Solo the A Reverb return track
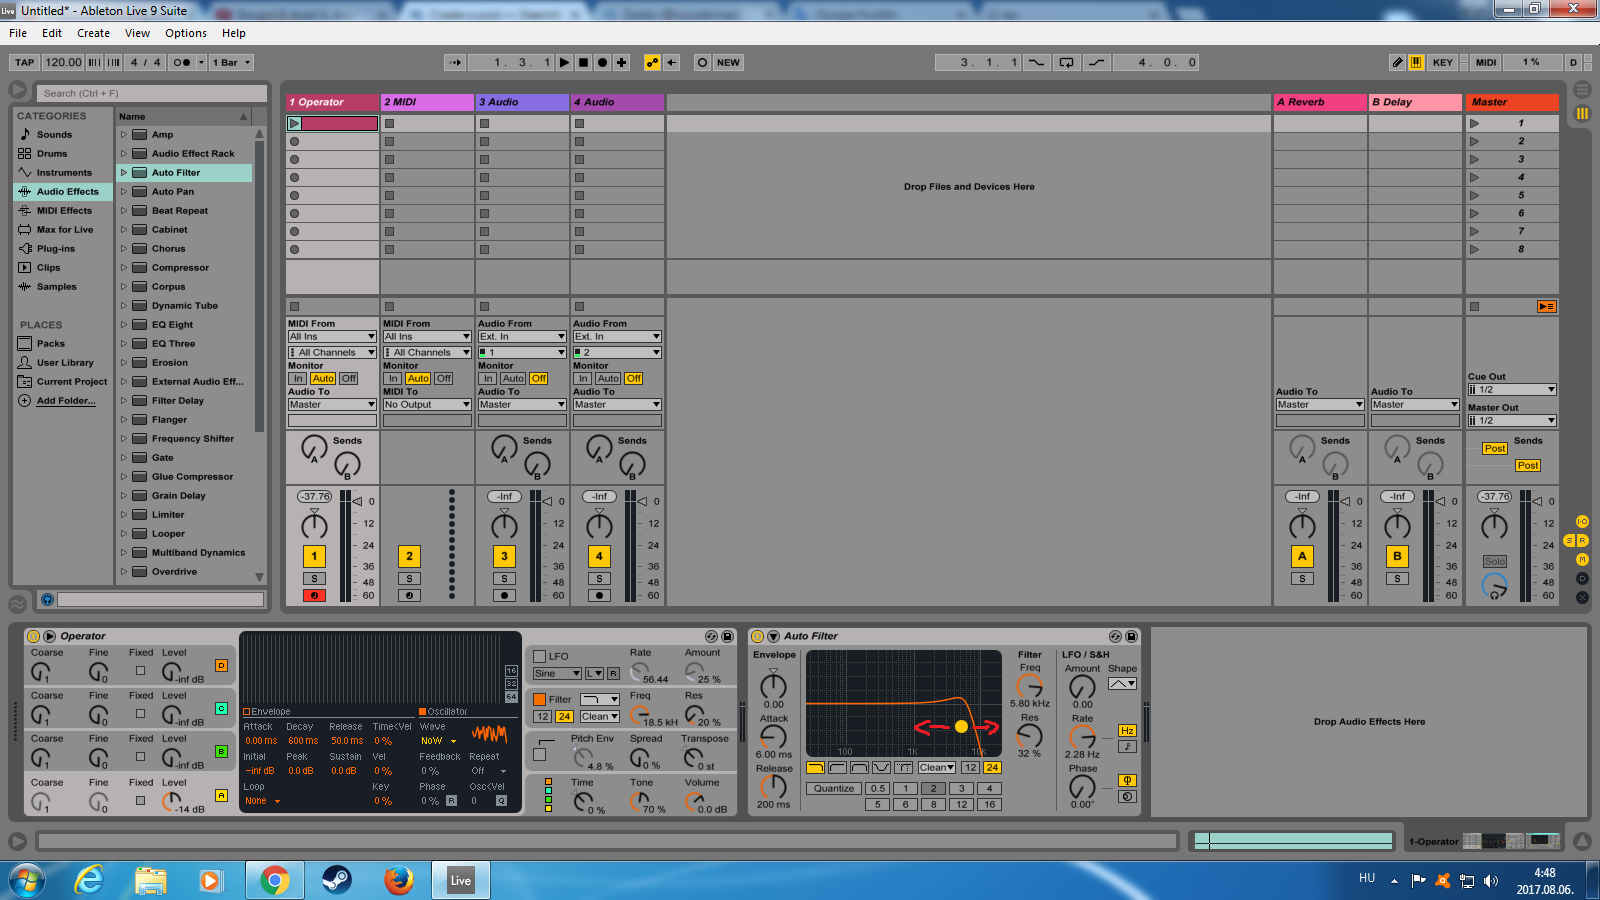Screen dimensions: 1600x900 click(x=1302, y=578)
